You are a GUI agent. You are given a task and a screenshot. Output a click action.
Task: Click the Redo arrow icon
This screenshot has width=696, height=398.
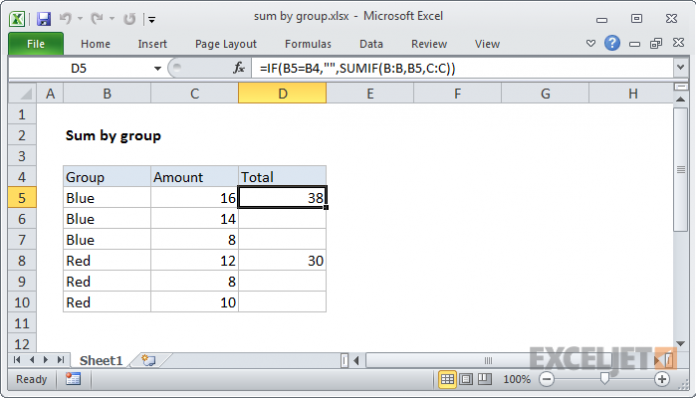[x=96, y=18]
